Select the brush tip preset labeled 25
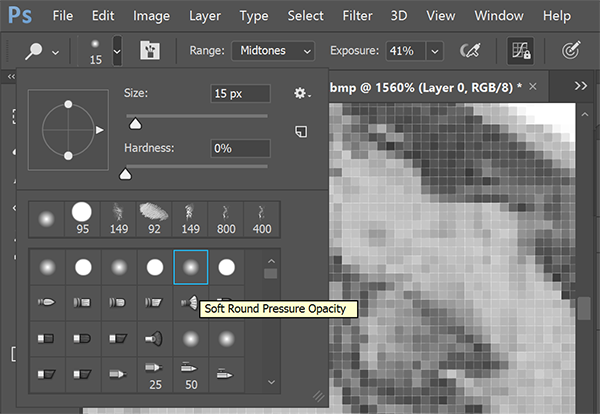 point(155,375)
